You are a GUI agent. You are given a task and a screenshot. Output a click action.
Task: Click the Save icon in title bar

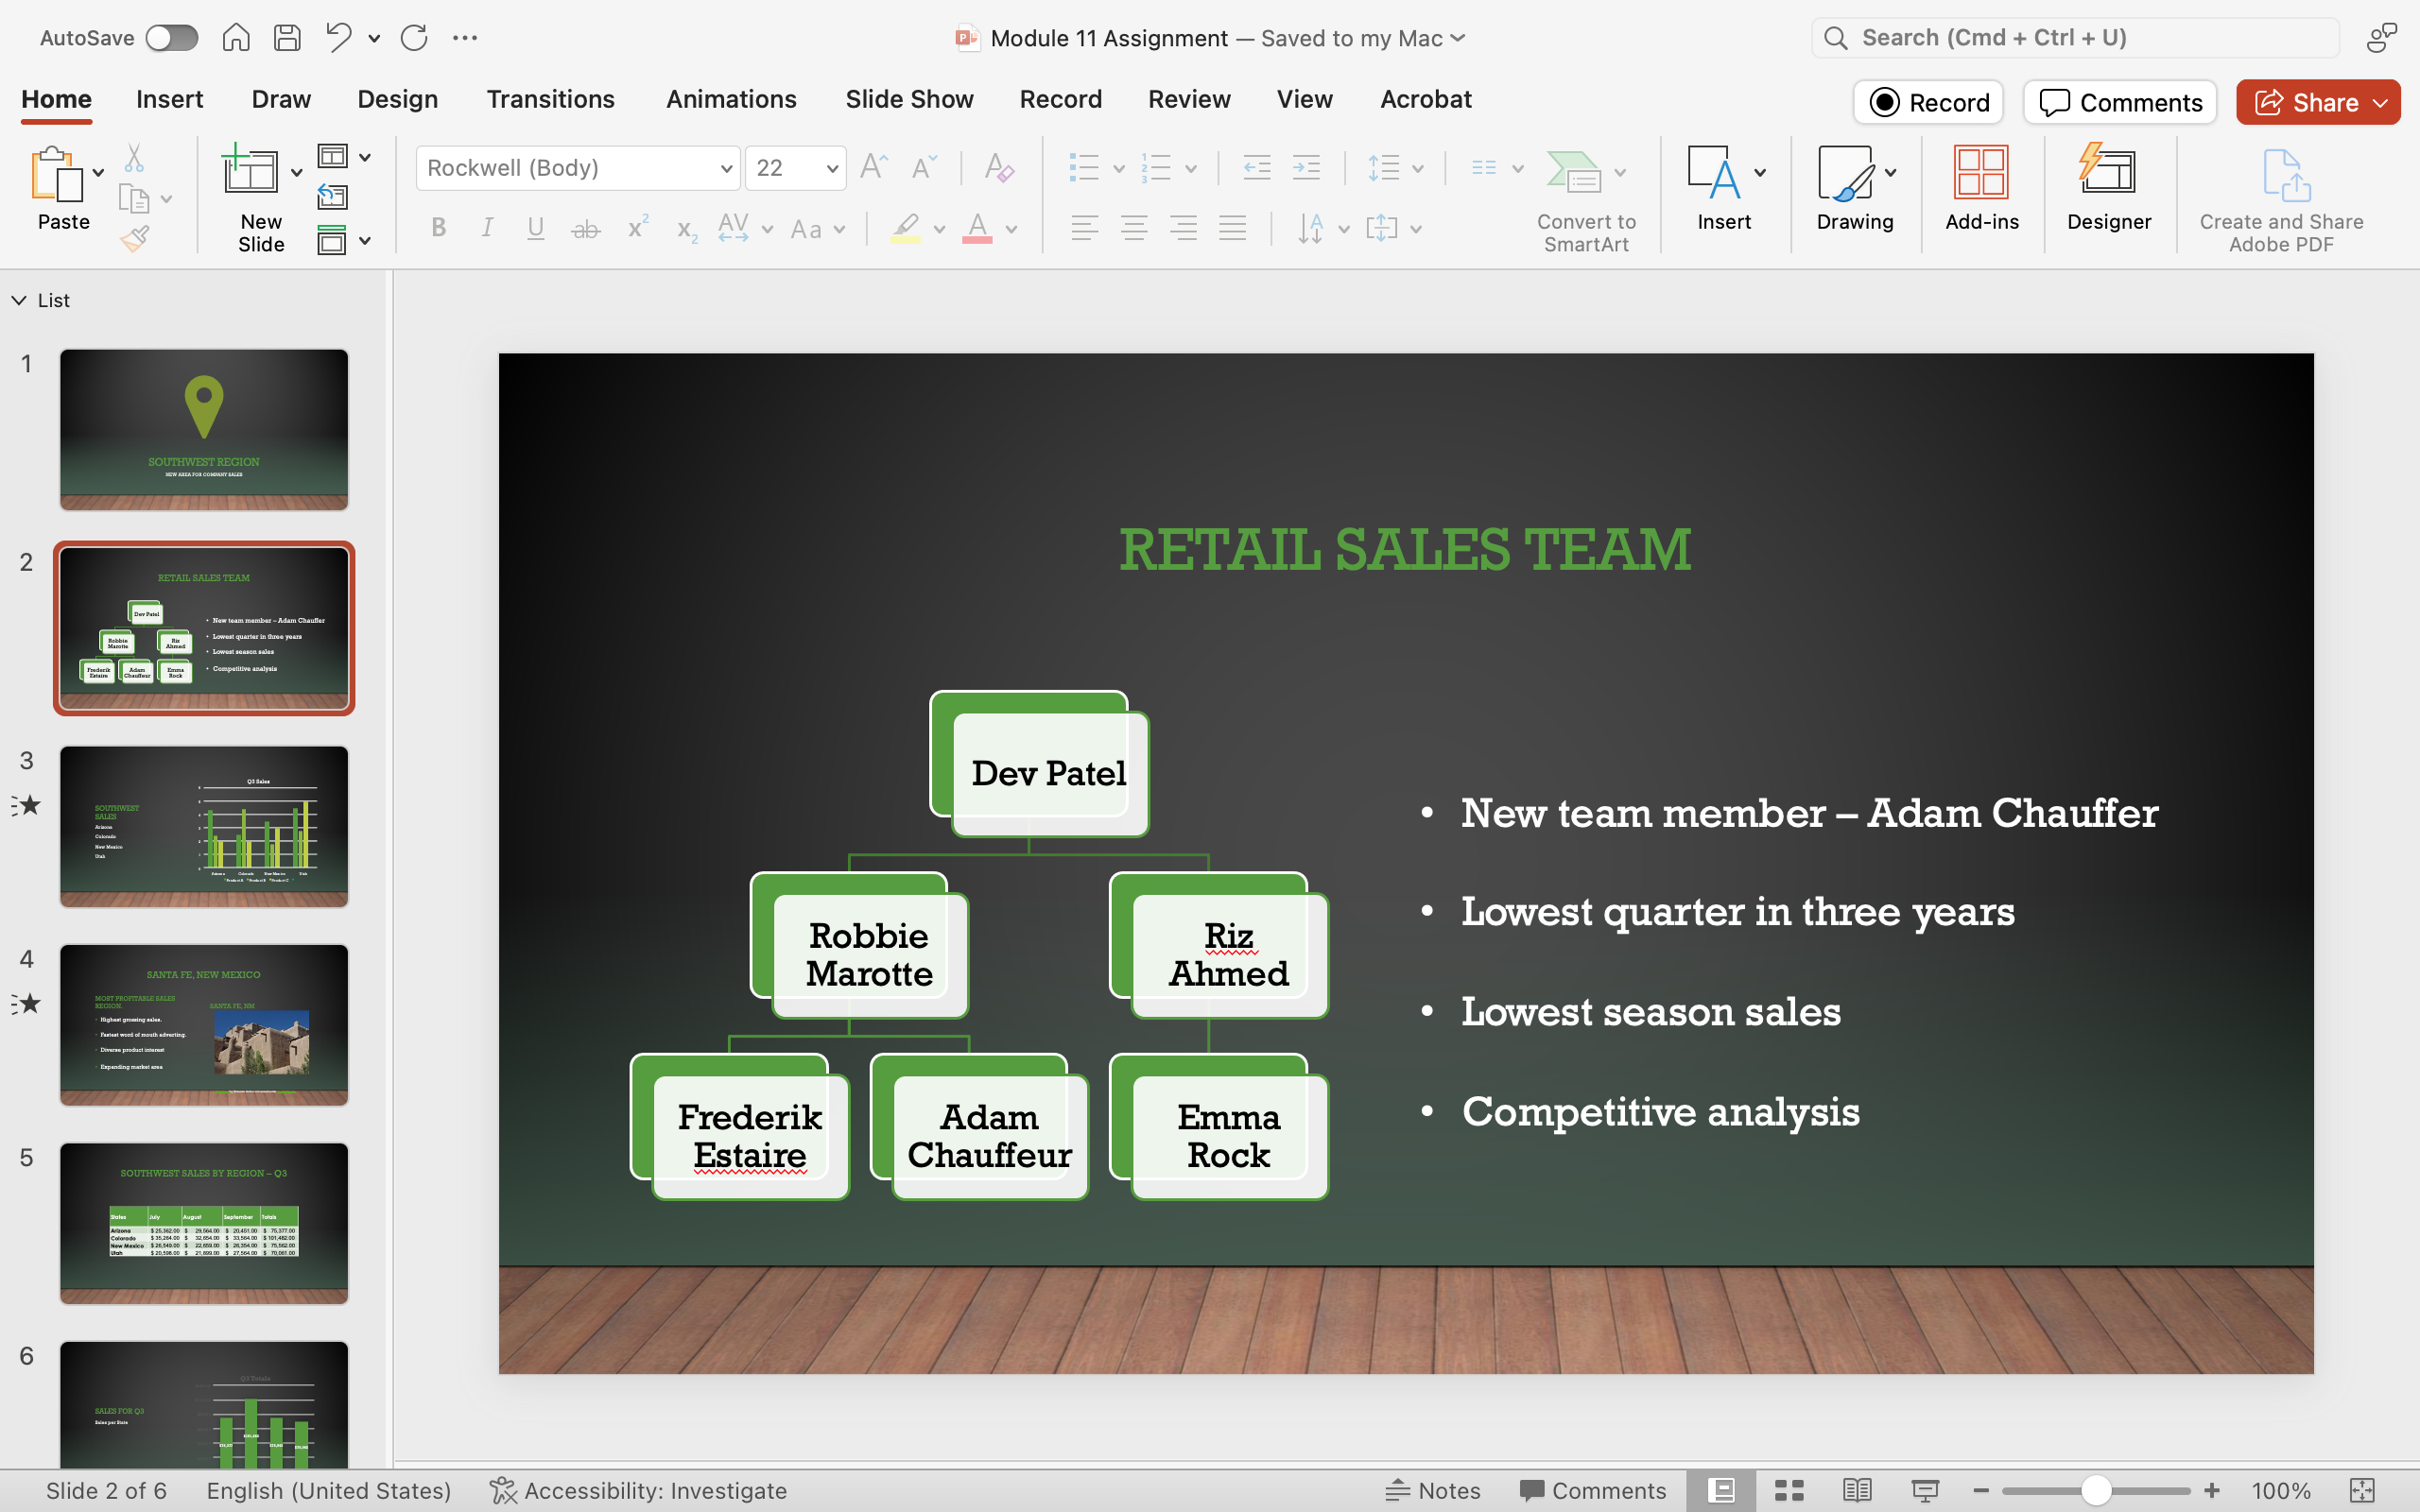click(x=288, y=38)
